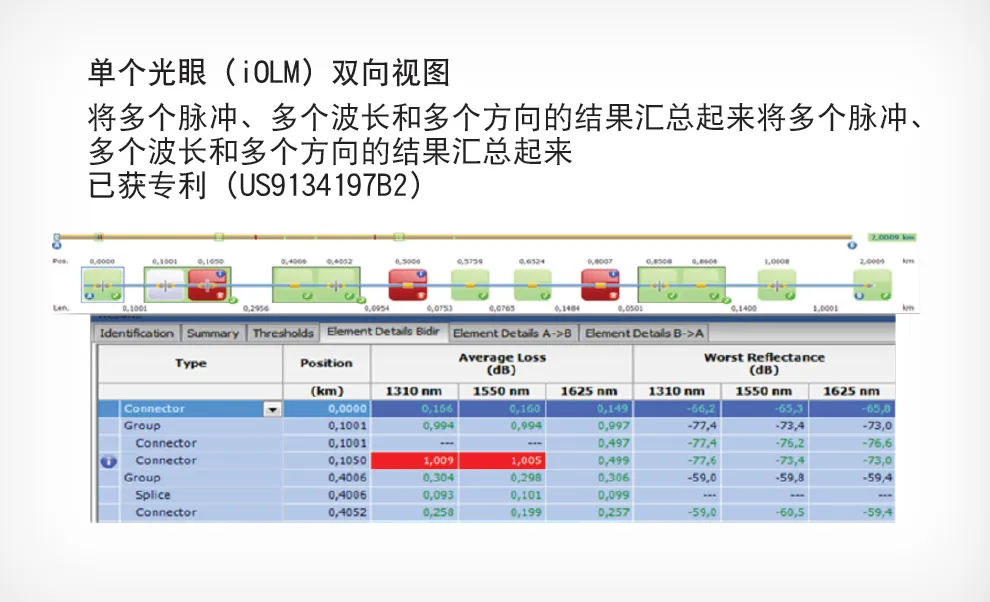This screenshot has height=602, width=990.
Task: Click the 0,2956 length label
Action: point(256,308)
